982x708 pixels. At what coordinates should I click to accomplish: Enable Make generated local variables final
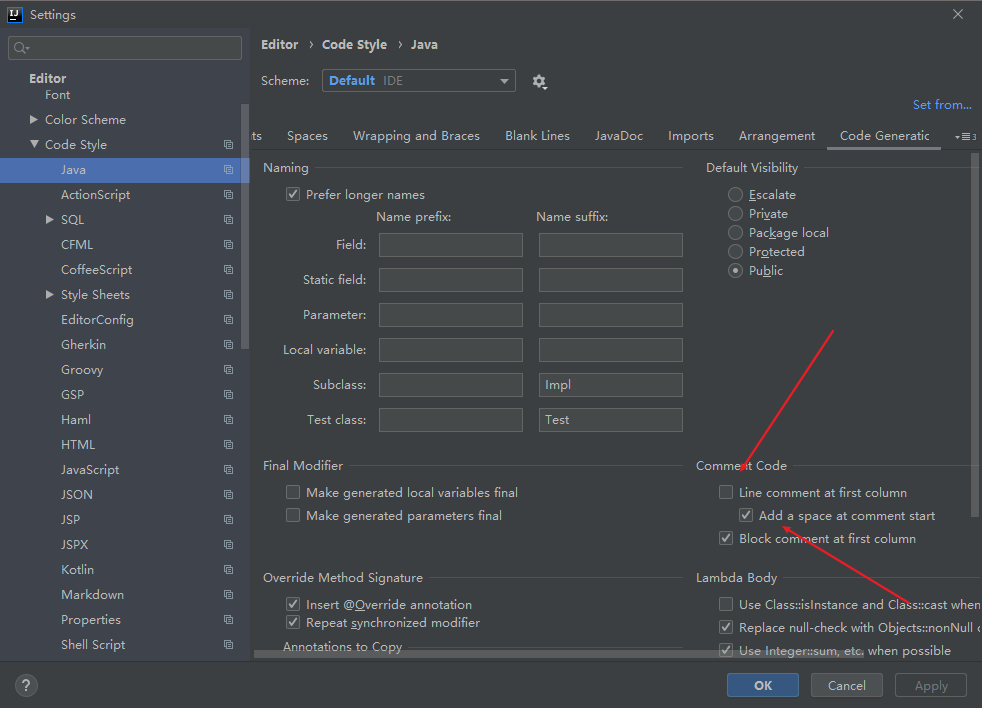click(292, 492)
